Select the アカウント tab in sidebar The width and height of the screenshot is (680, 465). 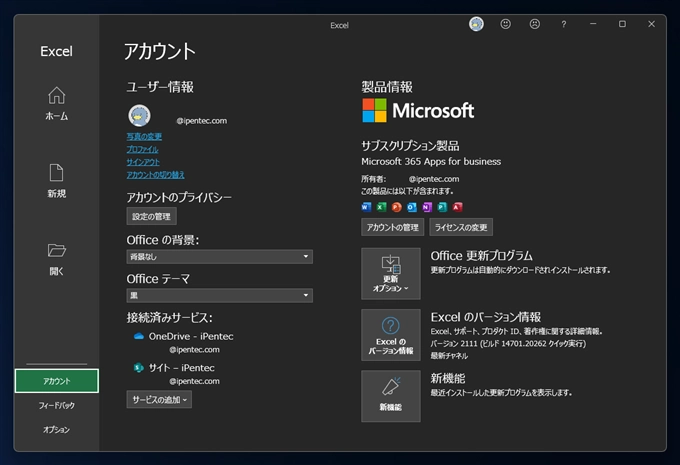[57, 381]
